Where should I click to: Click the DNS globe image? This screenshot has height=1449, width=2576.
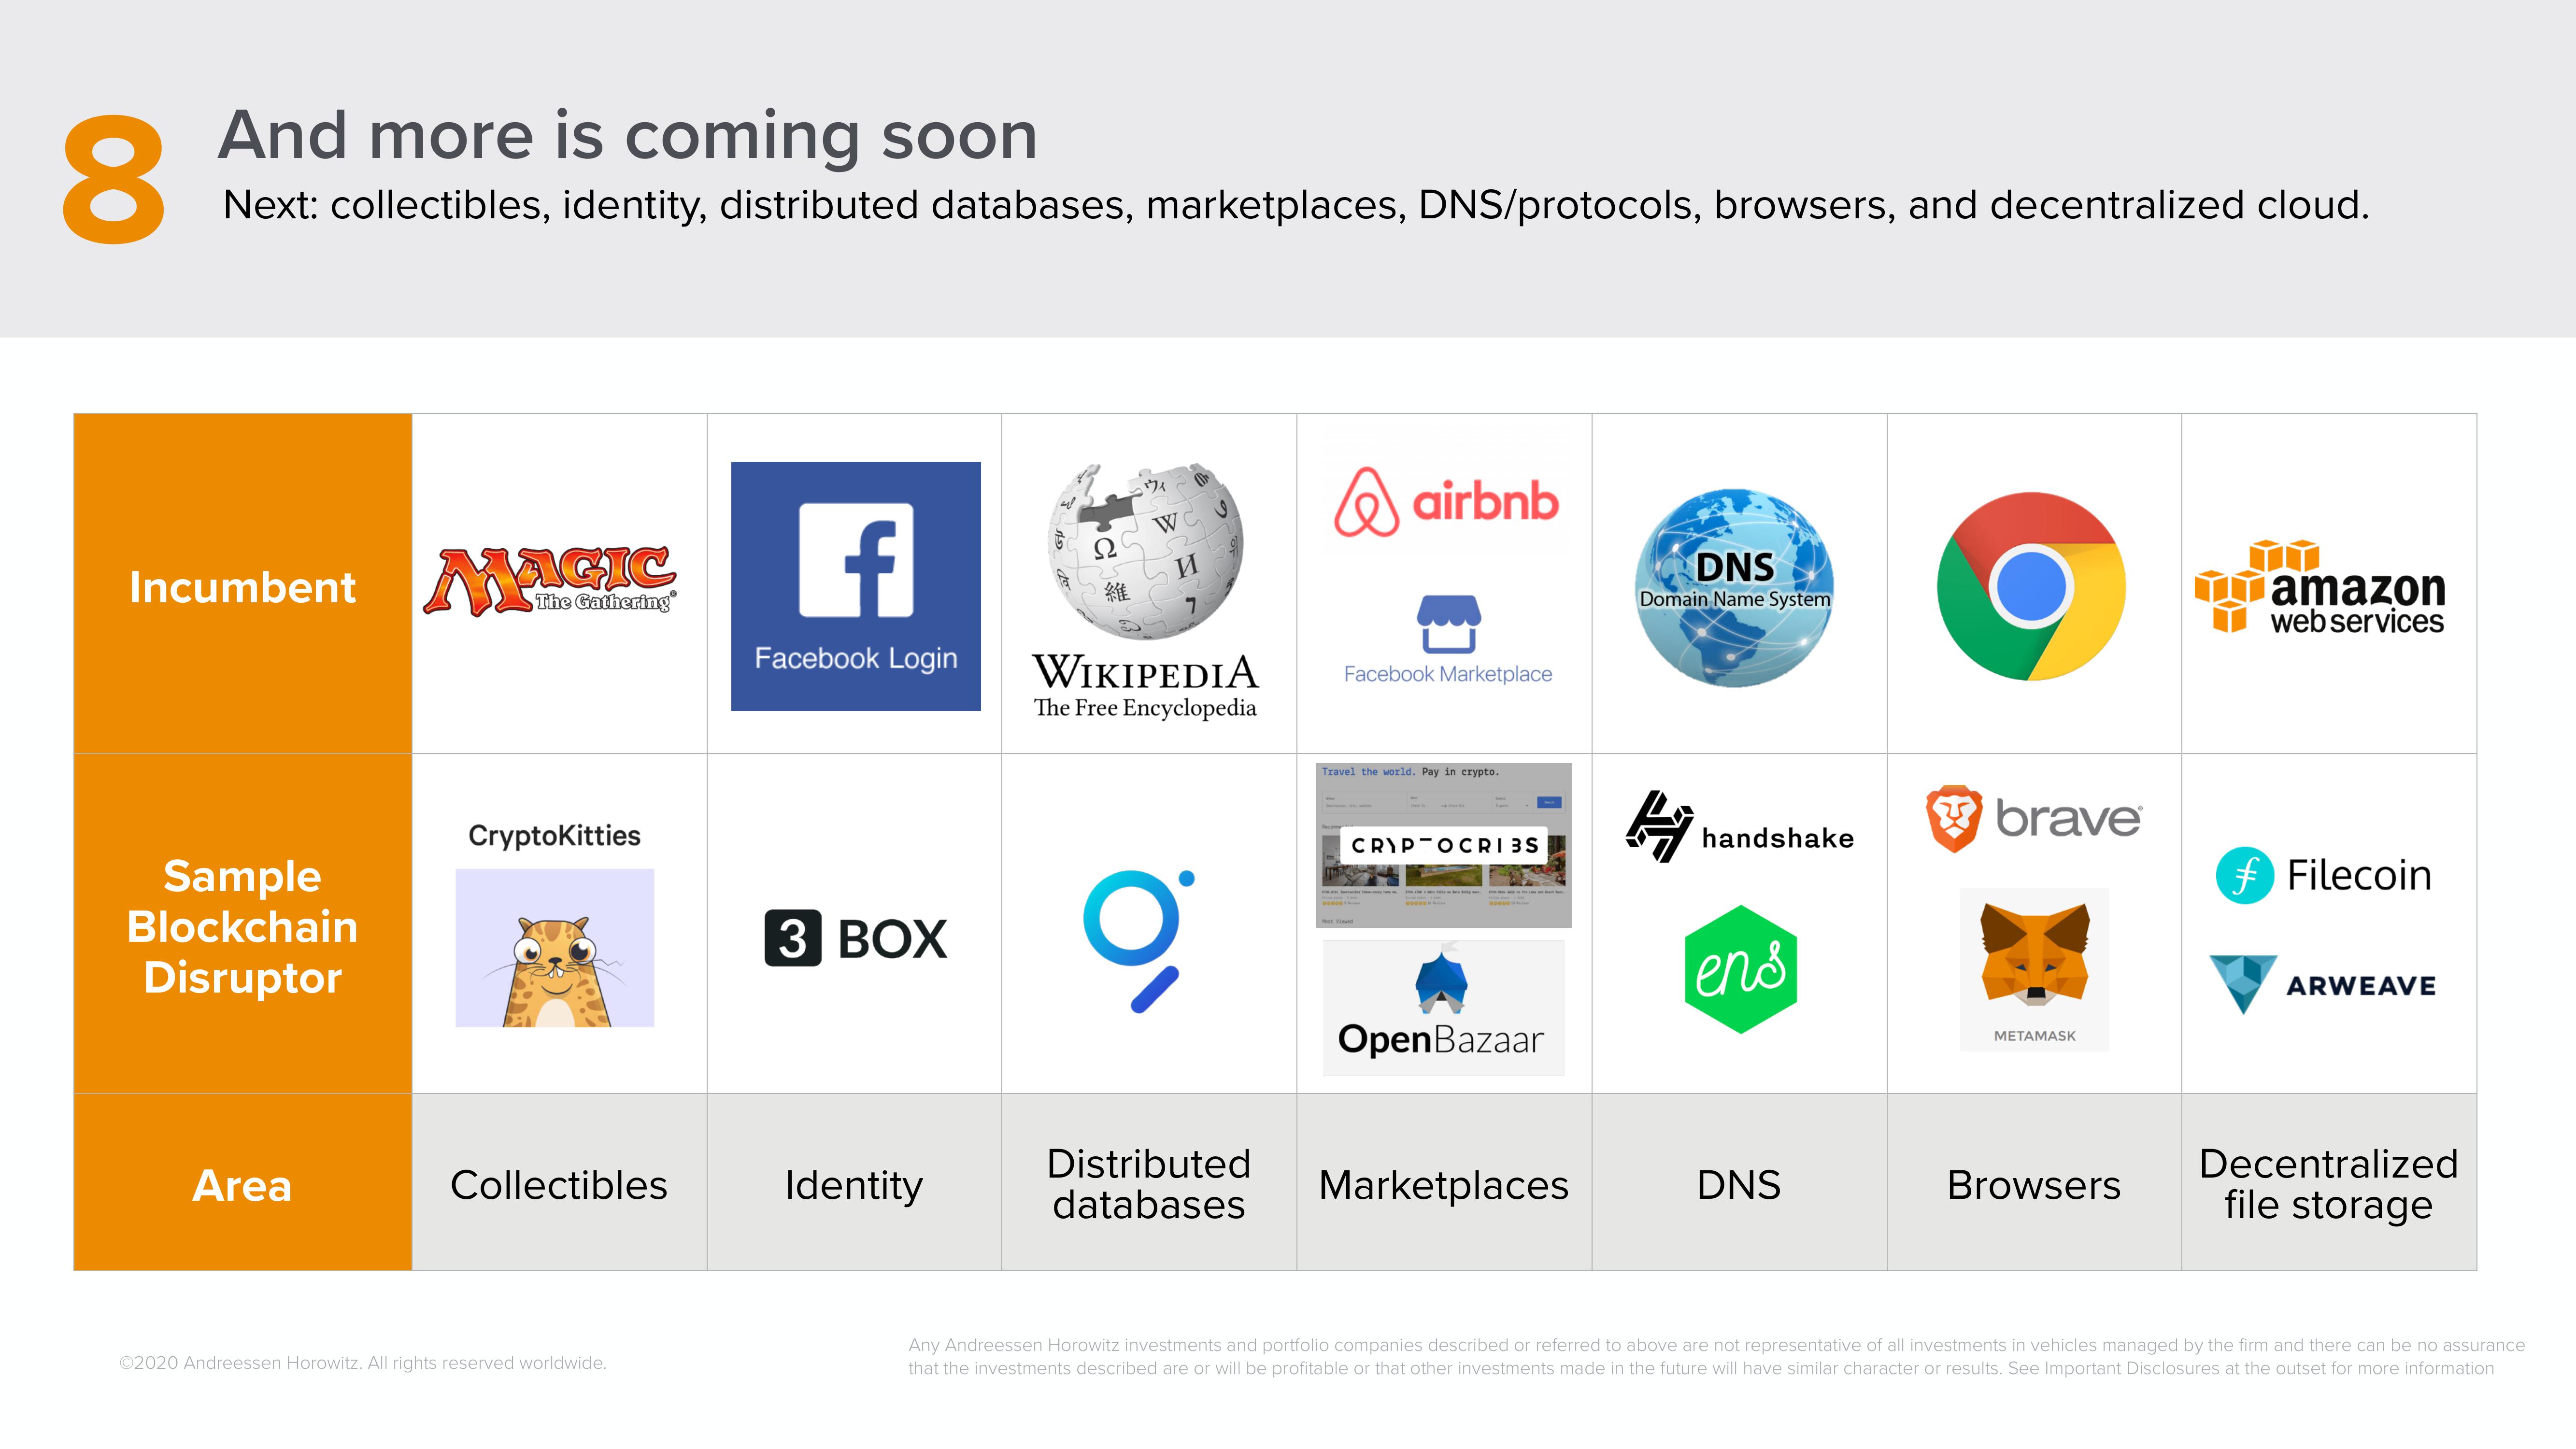1735,587
